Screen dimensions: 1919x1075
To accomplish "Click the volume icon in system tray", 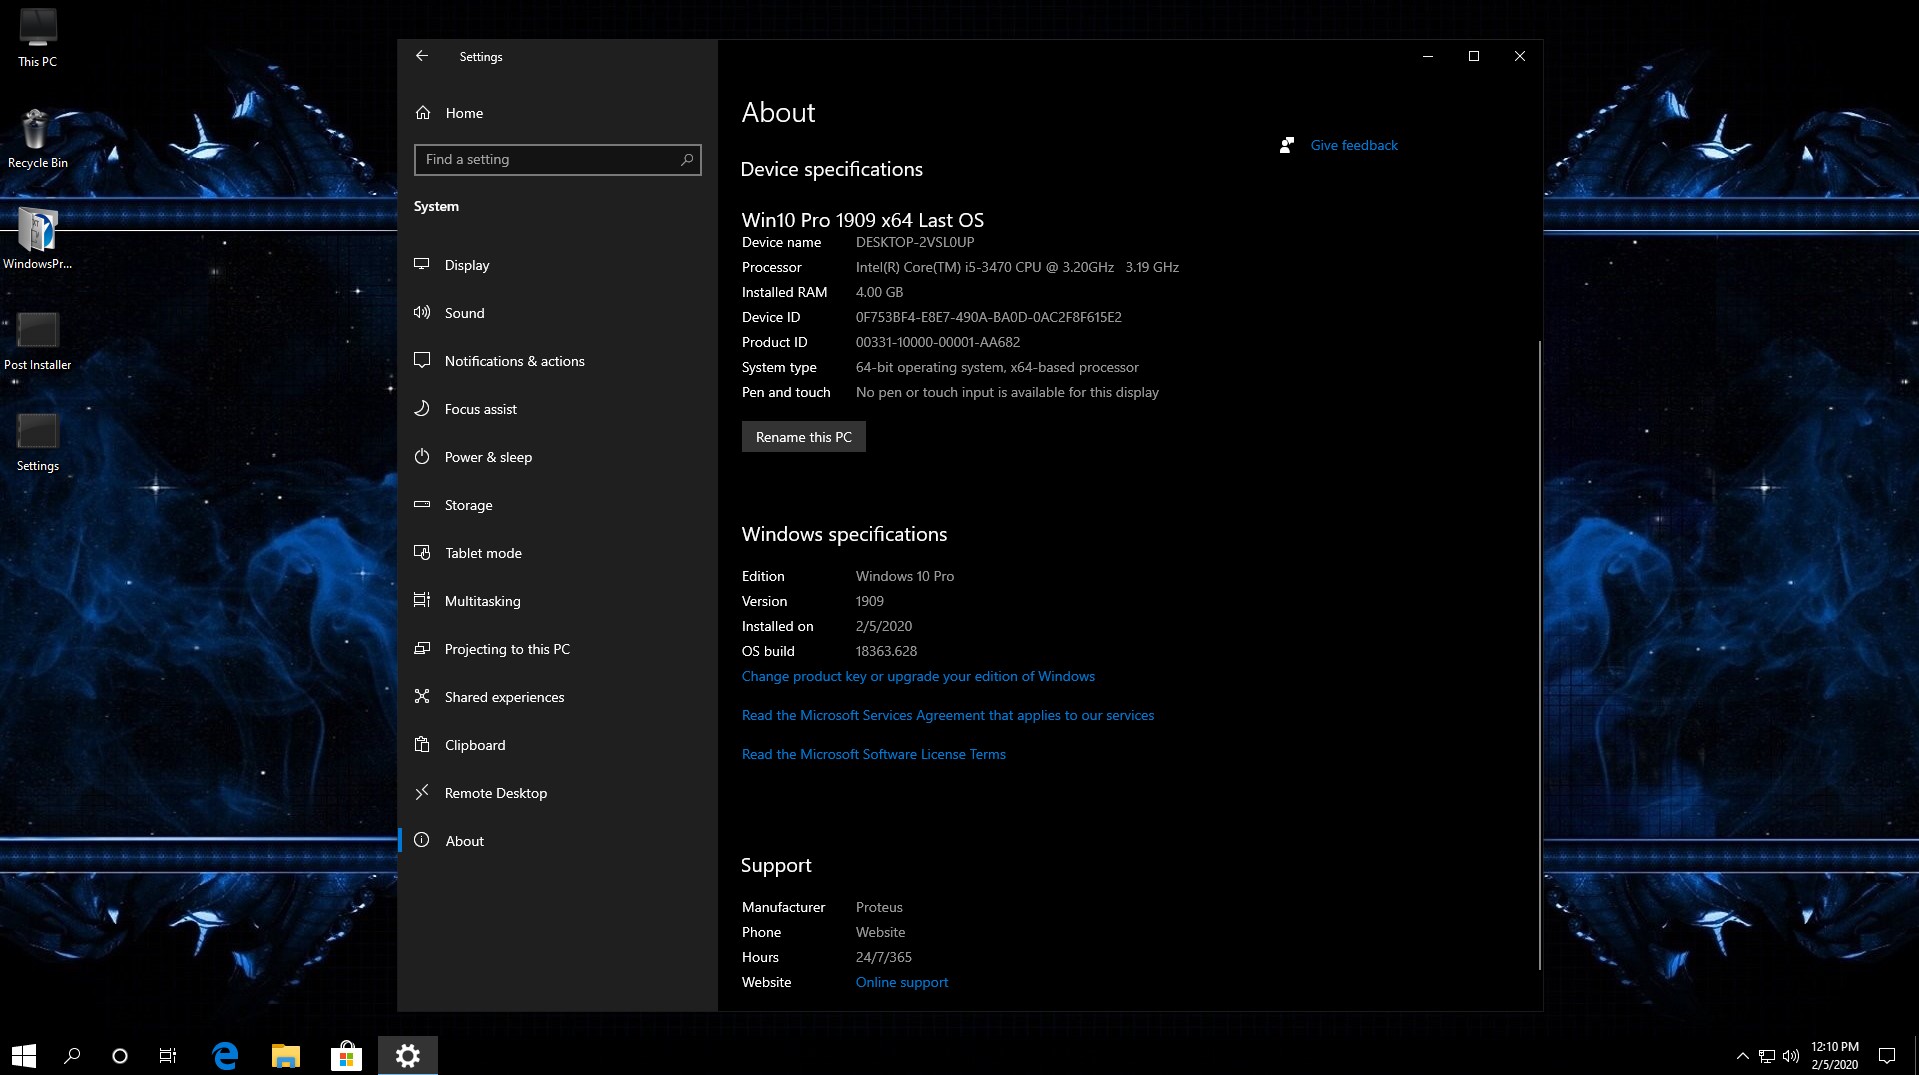I will coord(1790,1055).
